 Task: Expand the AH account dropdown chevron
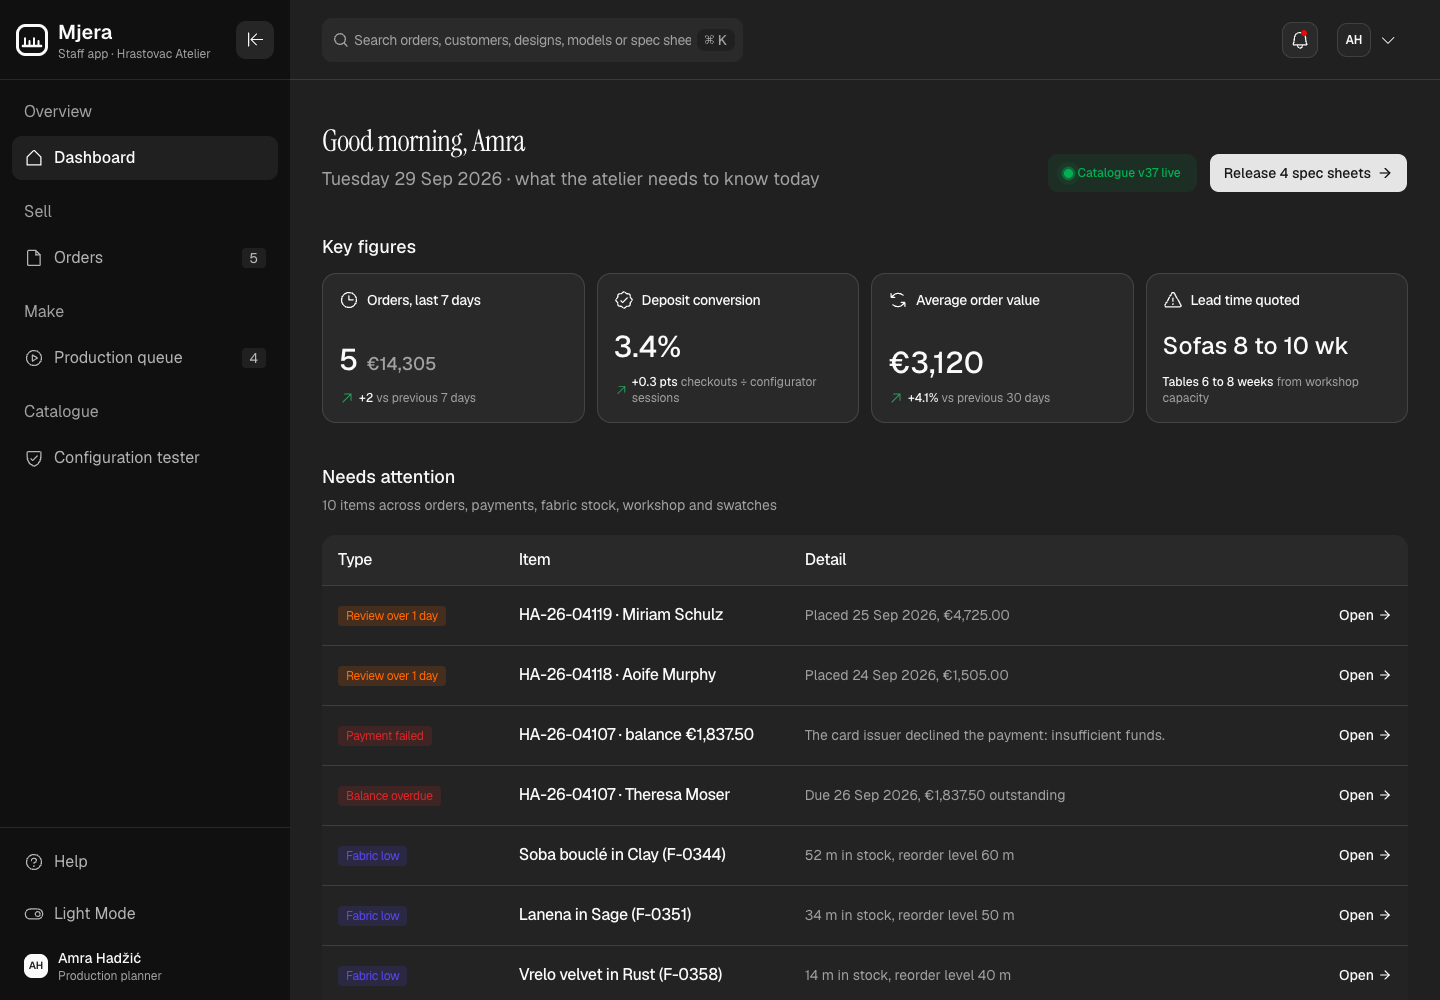(x=1388, y=40)
